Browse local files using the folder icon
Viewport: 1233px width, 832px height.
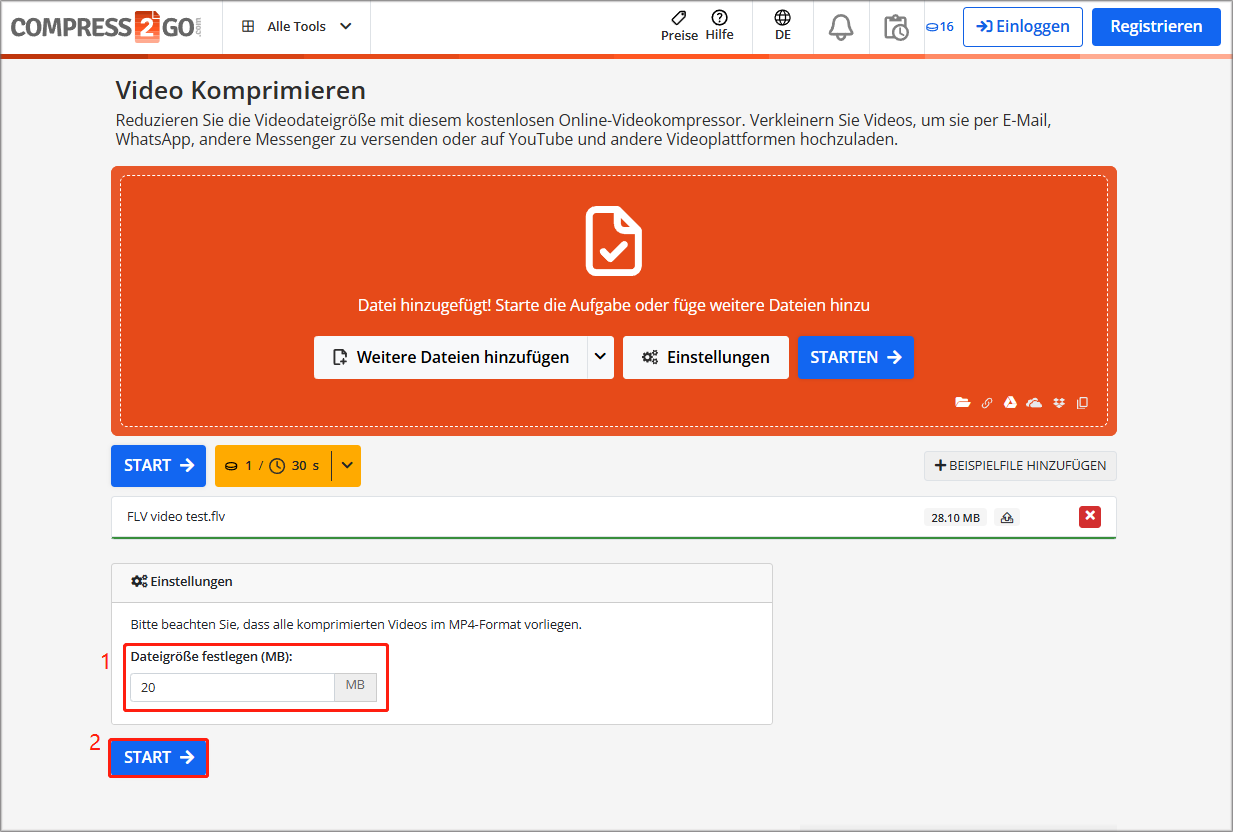click(x=962, y=403)
